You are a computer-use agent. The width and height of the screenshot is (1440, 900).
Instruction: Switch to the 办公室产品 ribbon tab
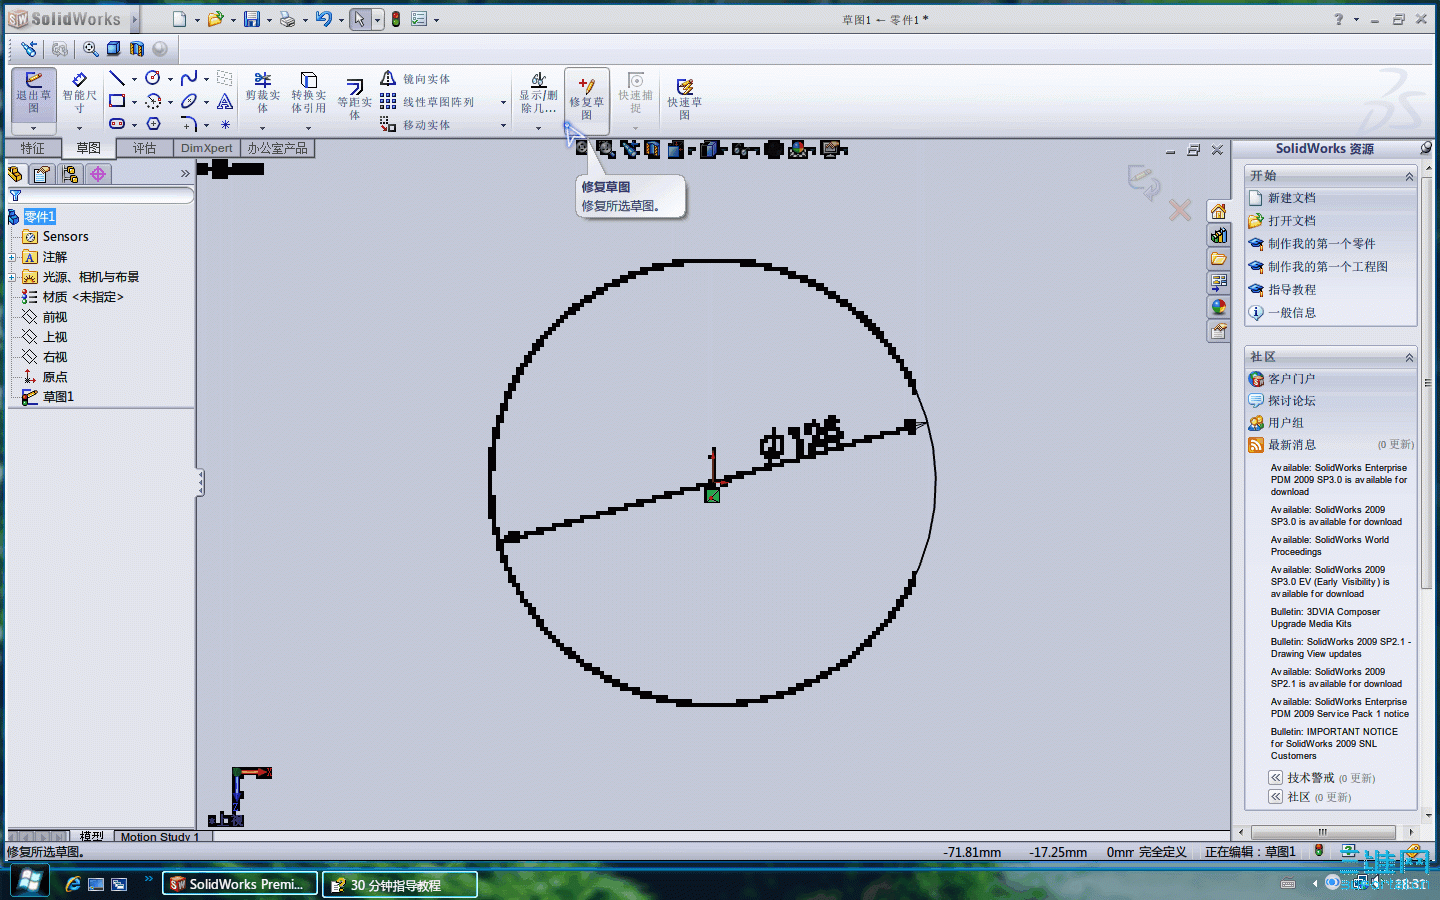click(277, 148)
